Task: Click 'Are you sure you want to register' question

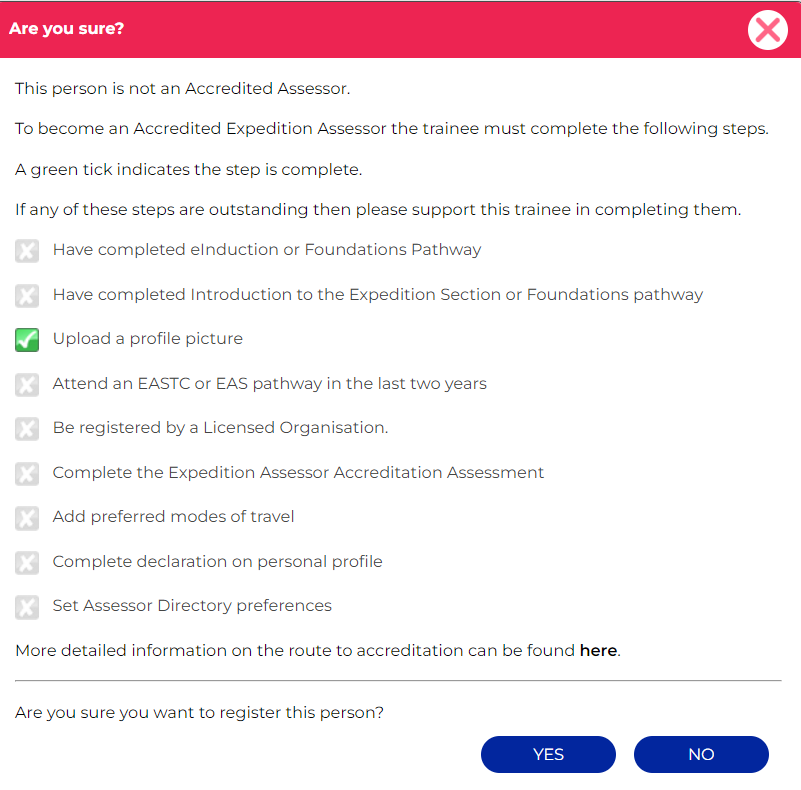Action: pyautogui.click(x=199, y=713)
